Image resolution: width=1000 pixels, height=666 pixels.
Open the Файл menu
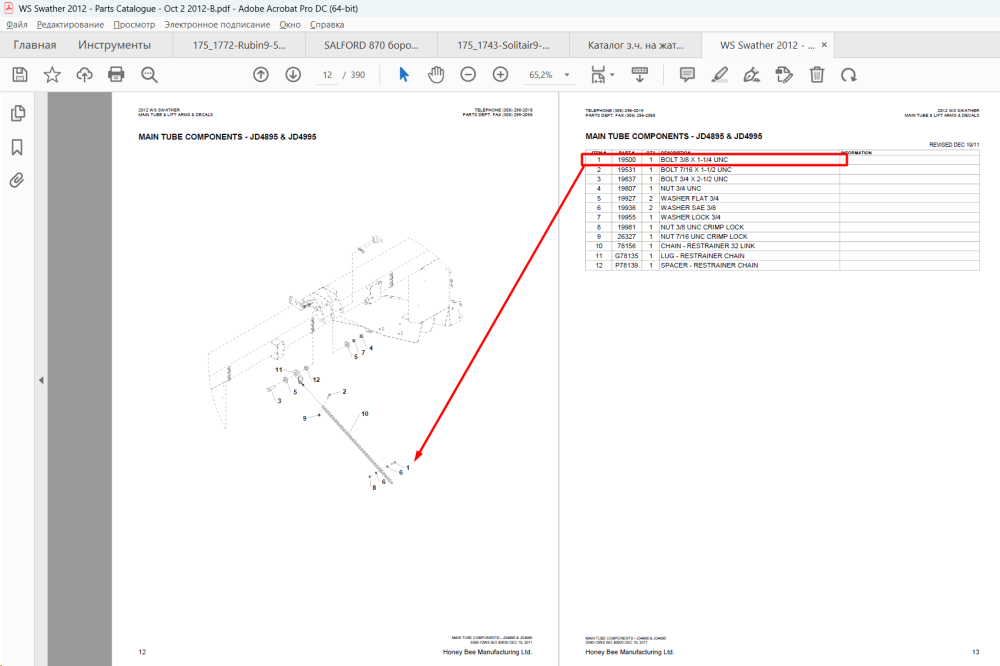click(17, 24)
